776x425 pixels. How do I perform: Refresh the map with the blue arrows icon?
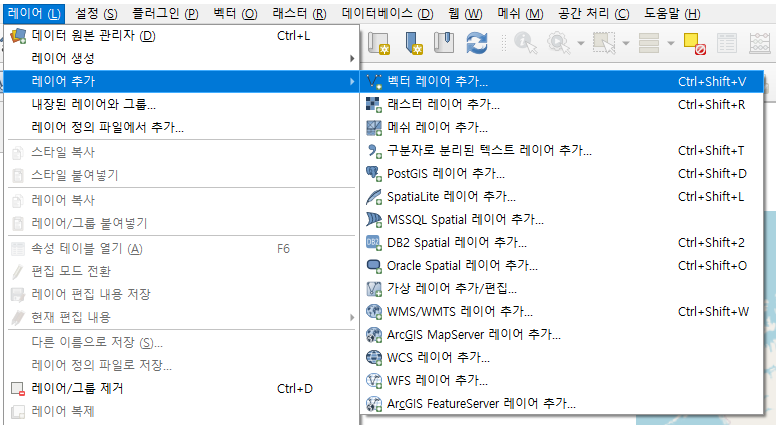coord(477,43)
